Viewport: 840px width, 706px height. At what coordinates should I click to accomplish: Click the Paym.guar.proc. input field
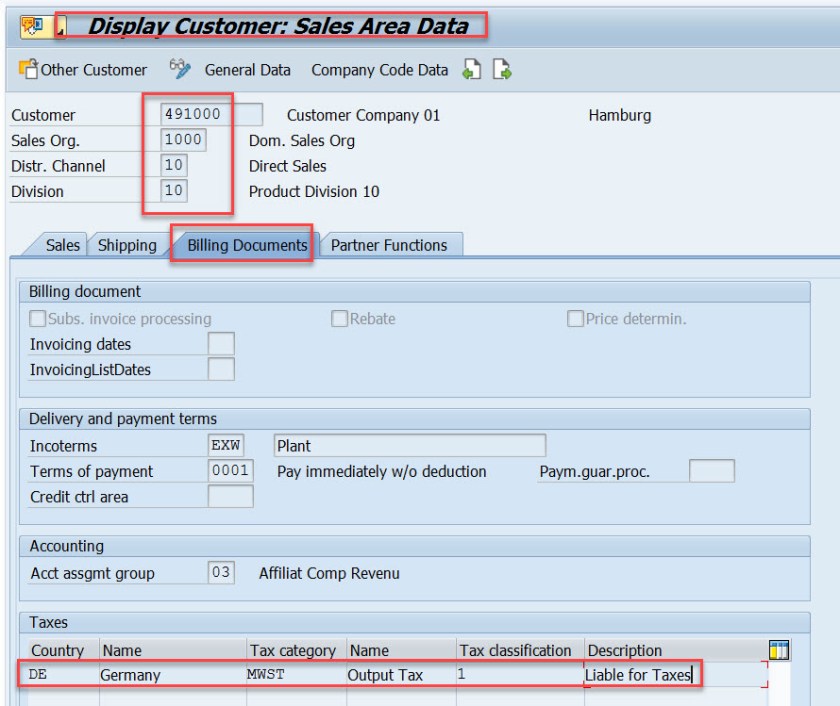711,471
